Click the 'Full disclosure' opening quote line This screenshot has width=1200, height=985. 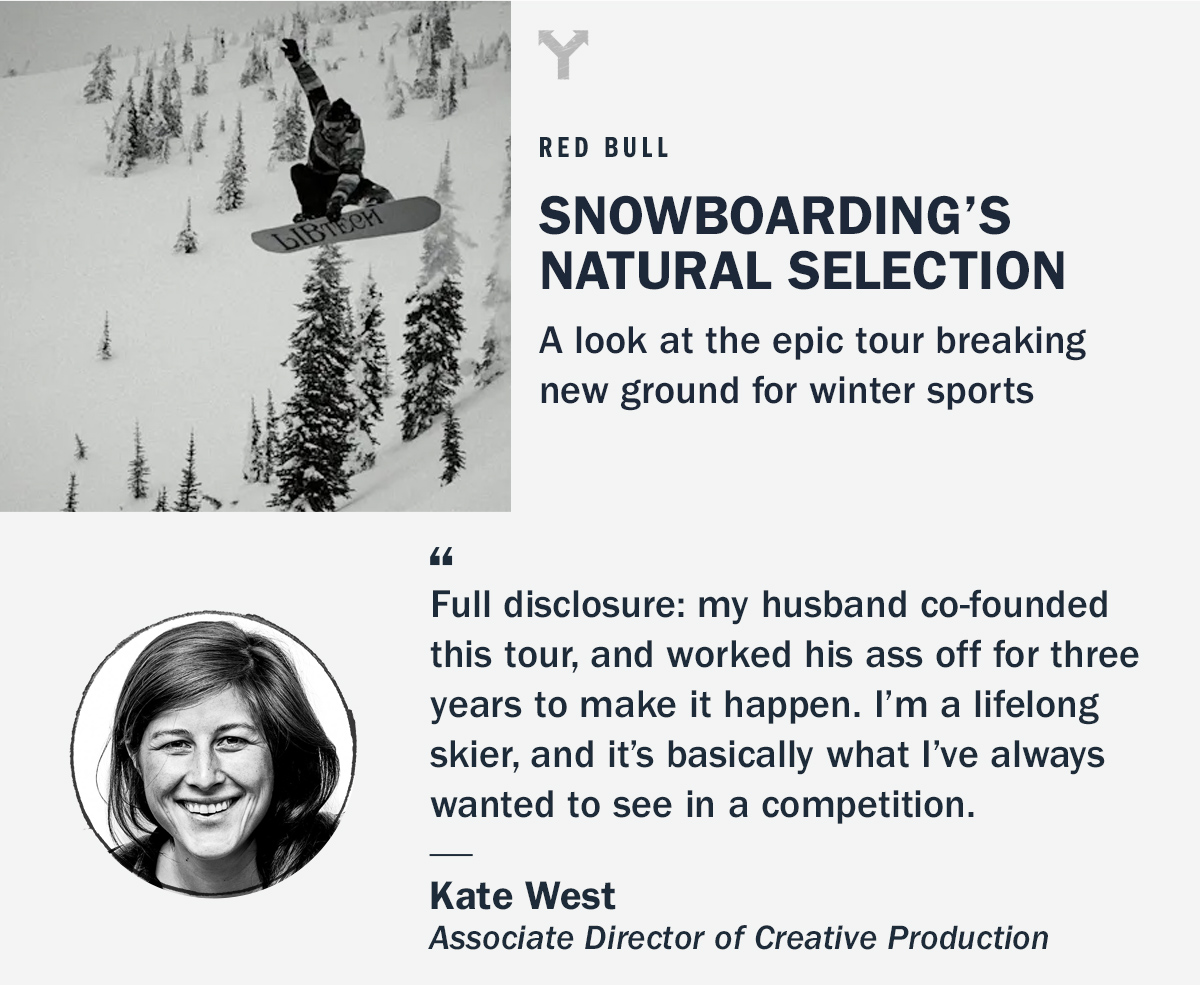click(770, 606)
